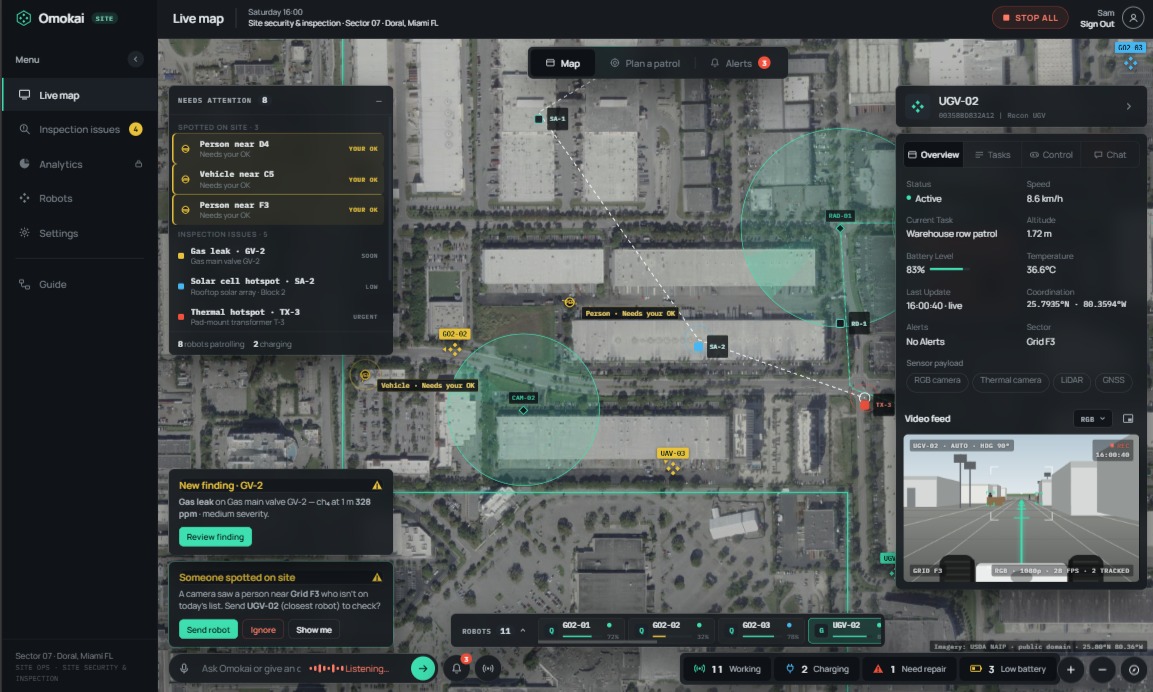Filter by 2 Charging status
The width and height of the screenshot is (1153, 692).
817,669
